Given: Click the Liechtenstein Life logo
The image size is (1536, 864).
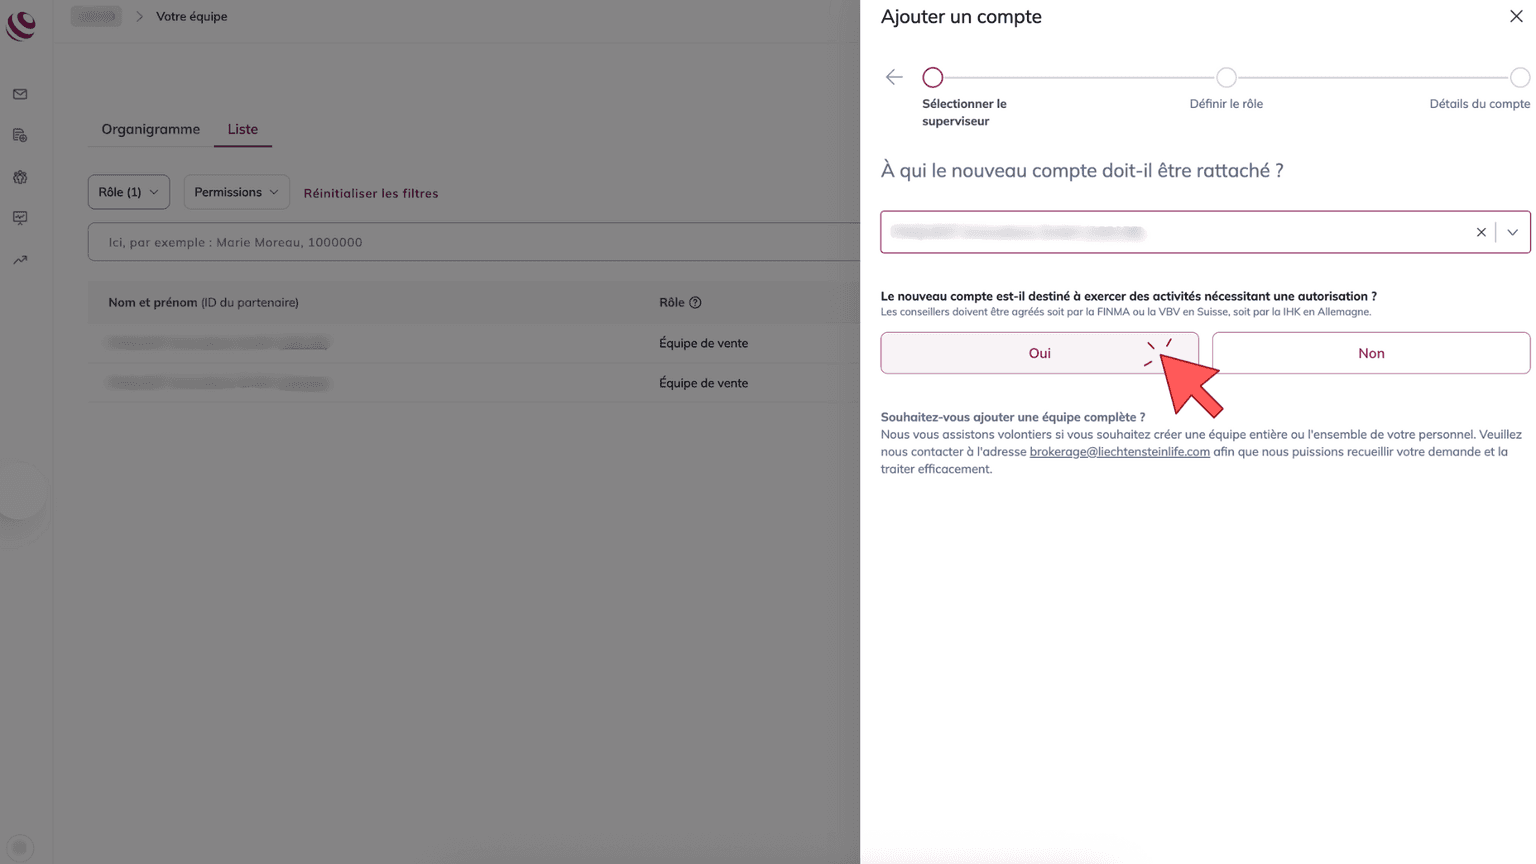Looking at the screenshot, I should [21, 25].
